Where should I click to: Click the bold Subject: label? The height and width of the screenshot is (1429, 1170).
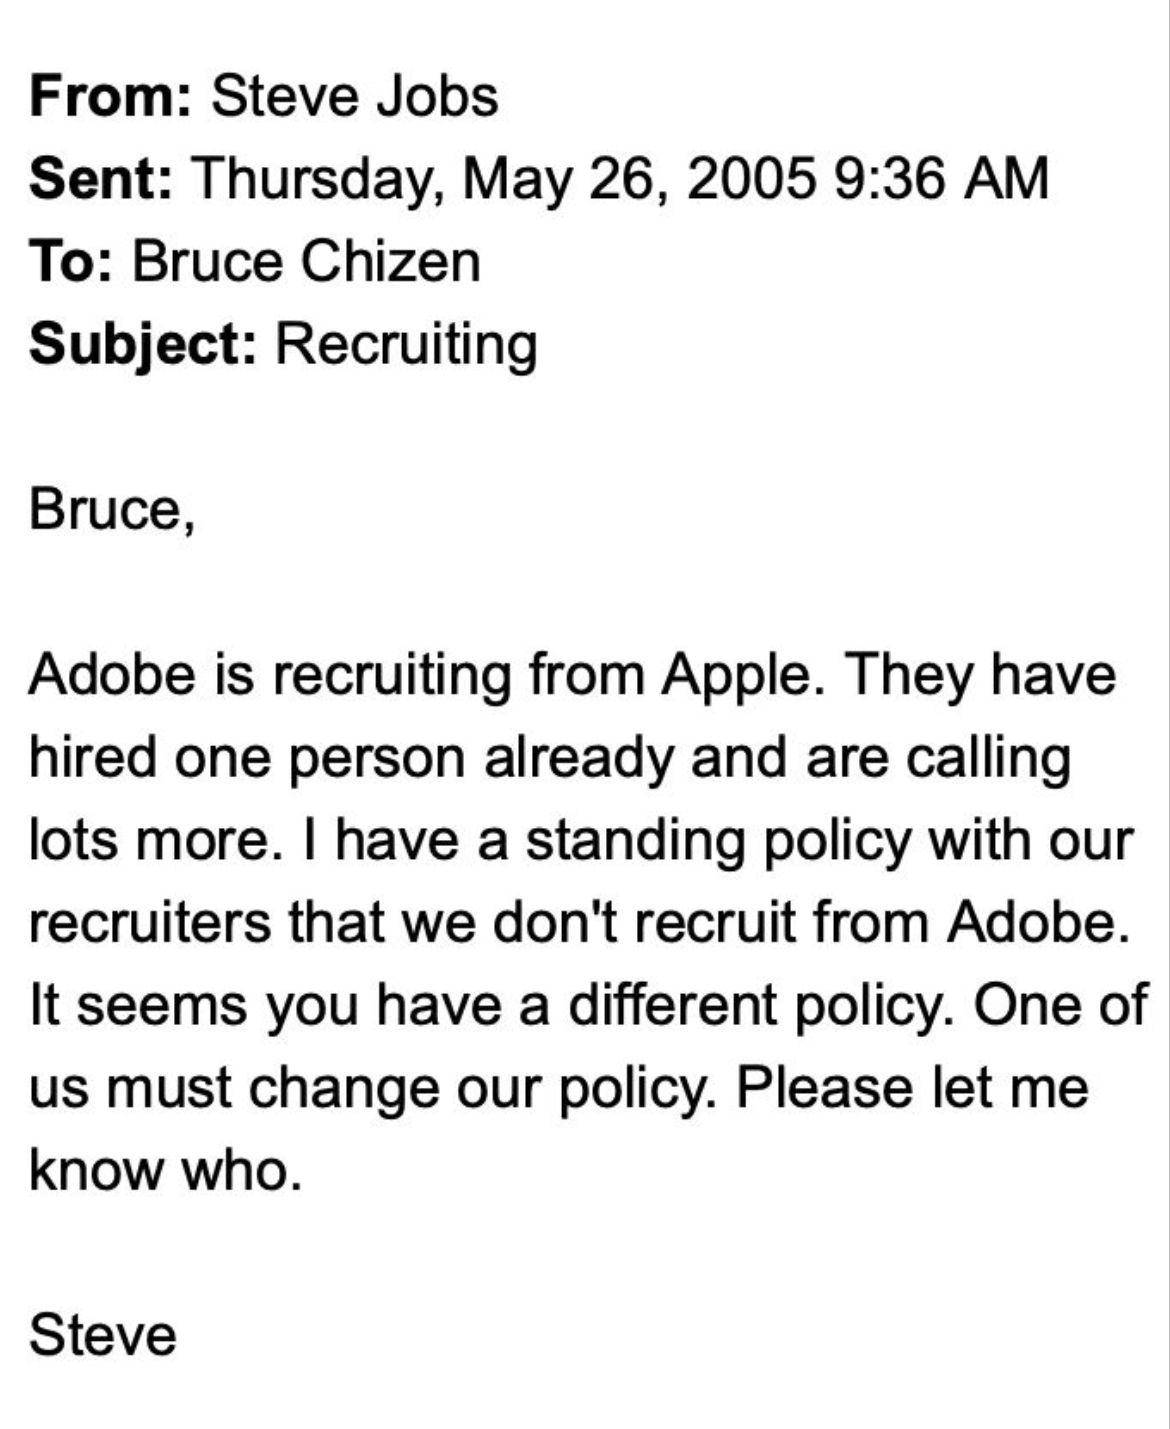pyautogui.click(x=143, y=345)
